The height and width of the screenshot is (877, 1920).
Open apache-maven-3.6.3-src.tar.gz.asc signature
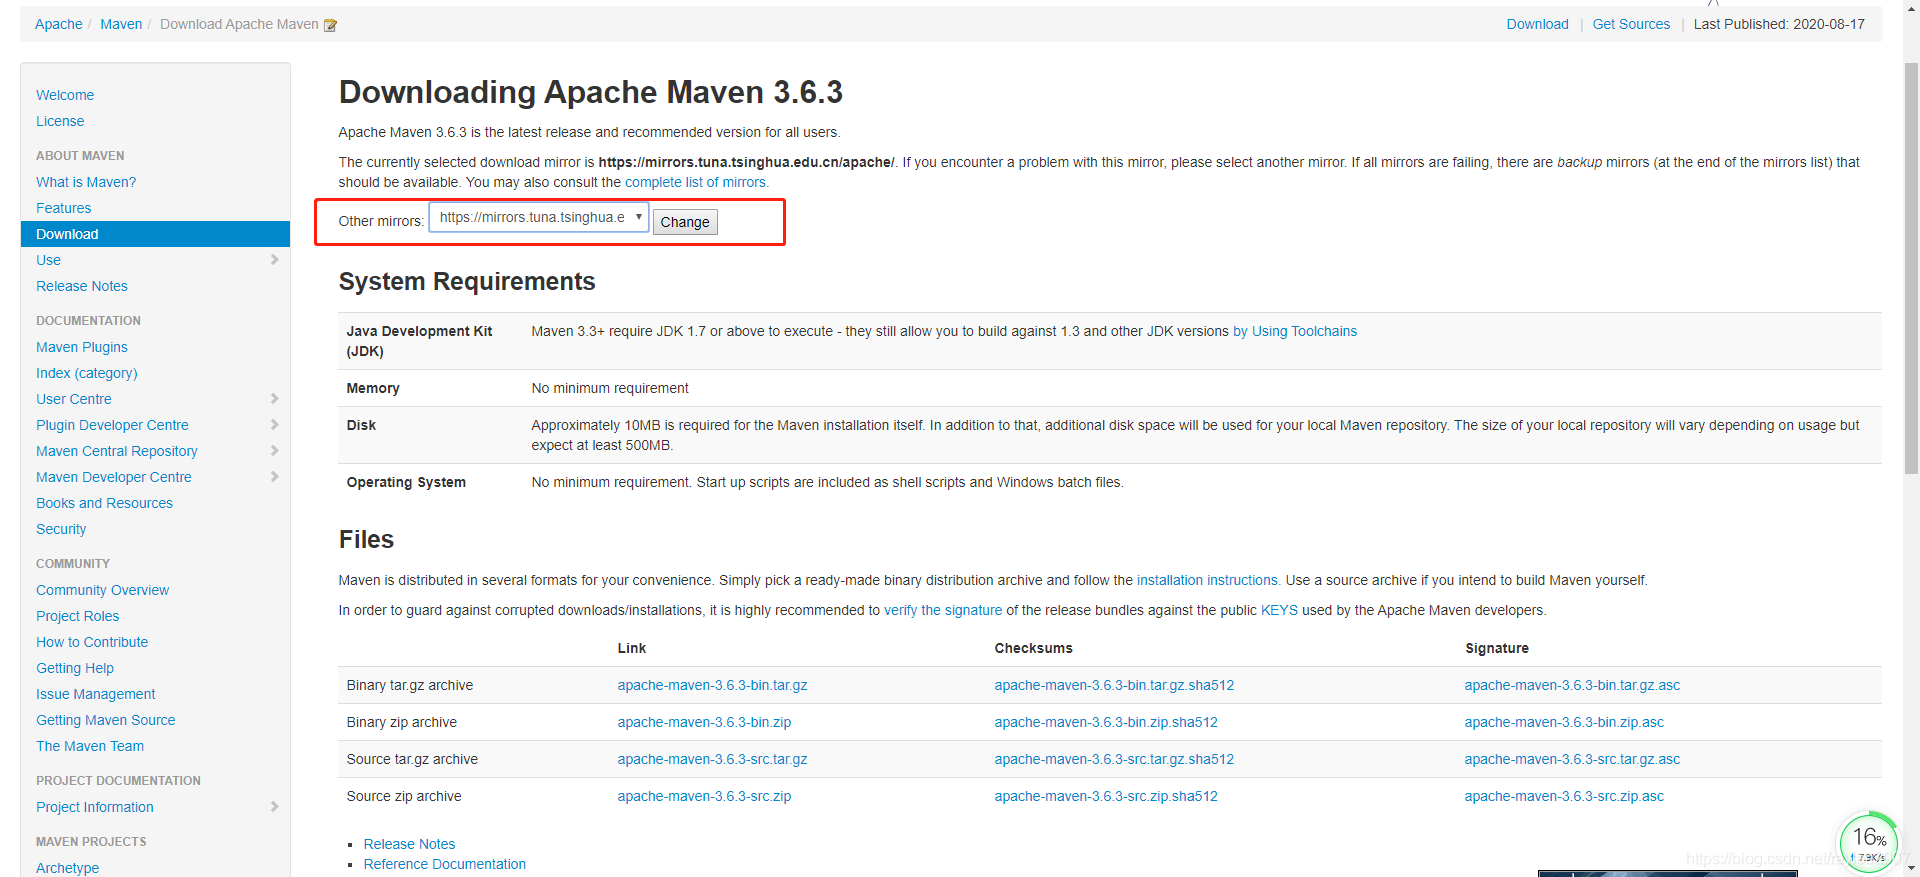1572,759
